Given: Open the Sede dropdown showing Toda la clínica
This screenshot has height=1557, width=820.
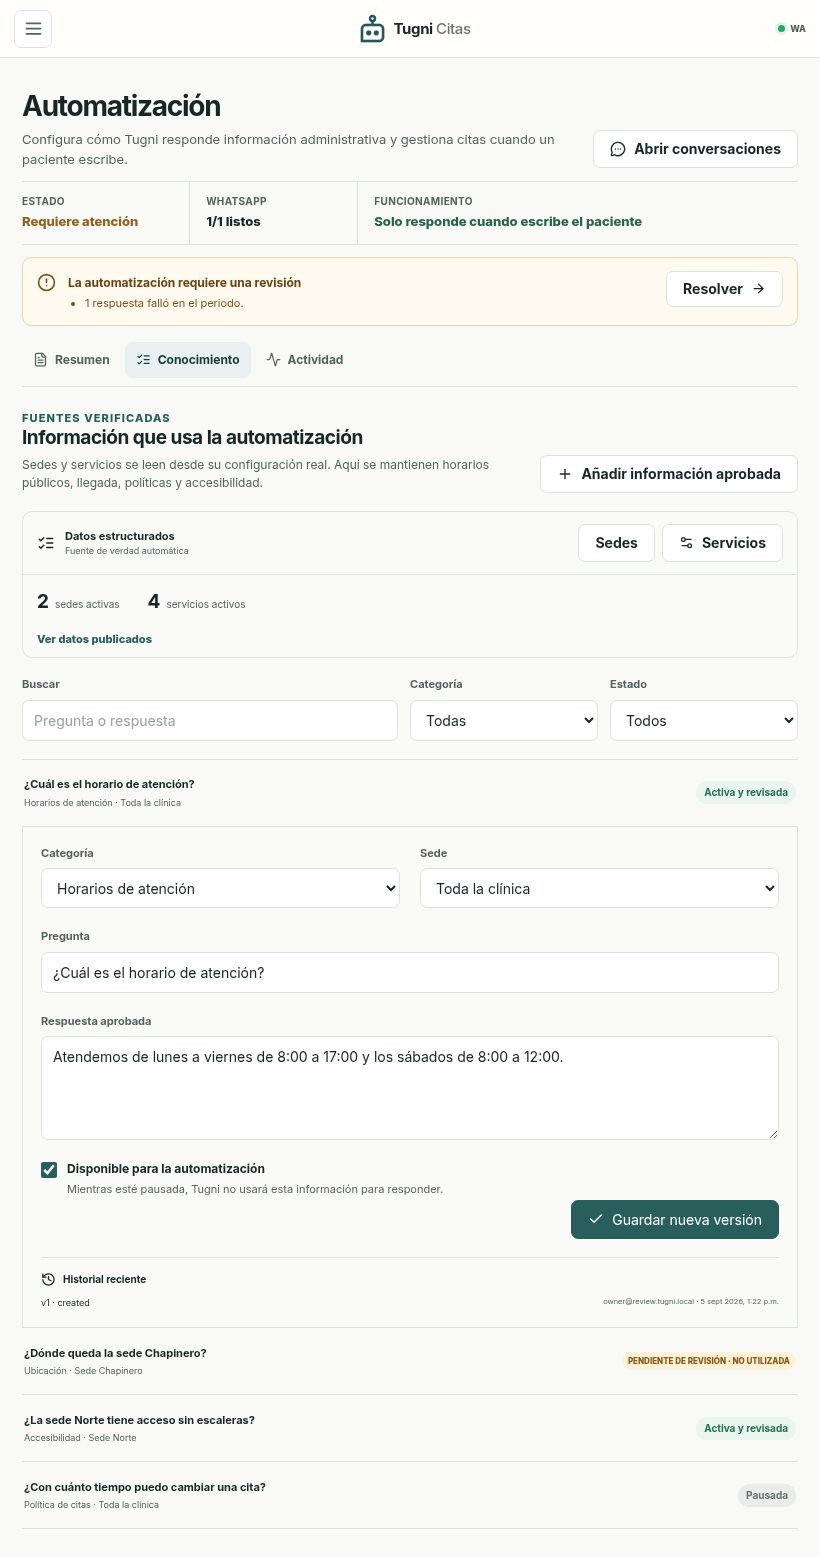Looking at the screenshot, I should [599, 888].
